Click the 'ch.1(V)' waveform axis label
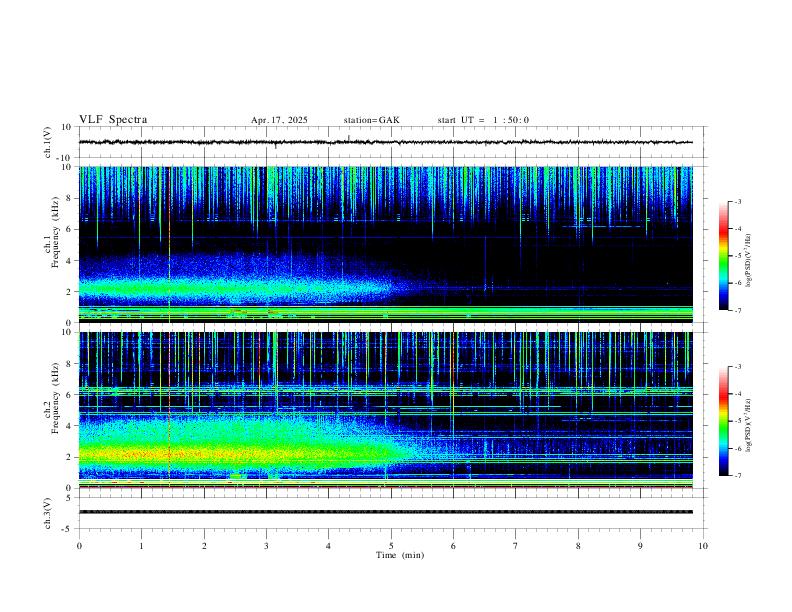 (48, 142)
